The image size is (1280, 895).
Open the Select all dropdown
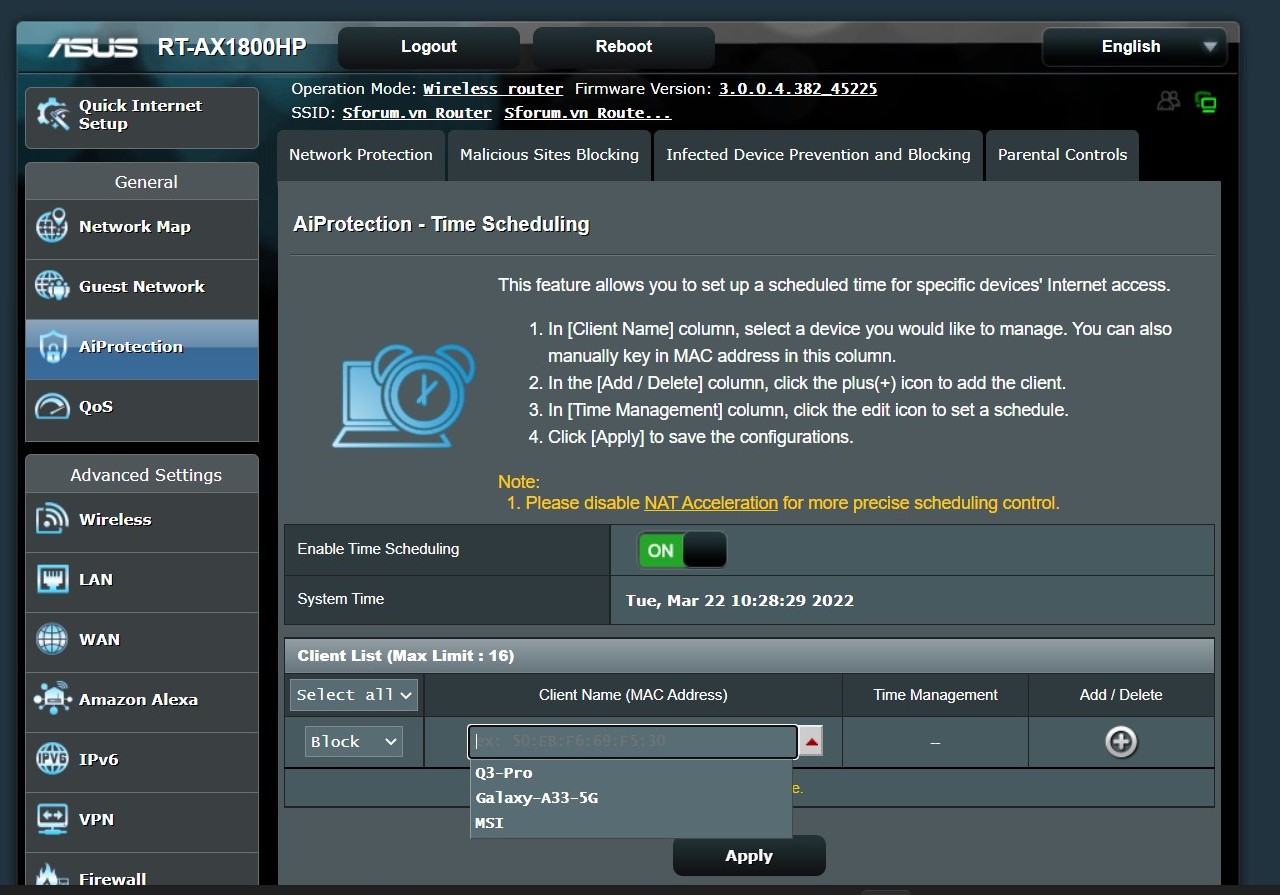click(x=354, y=694)
